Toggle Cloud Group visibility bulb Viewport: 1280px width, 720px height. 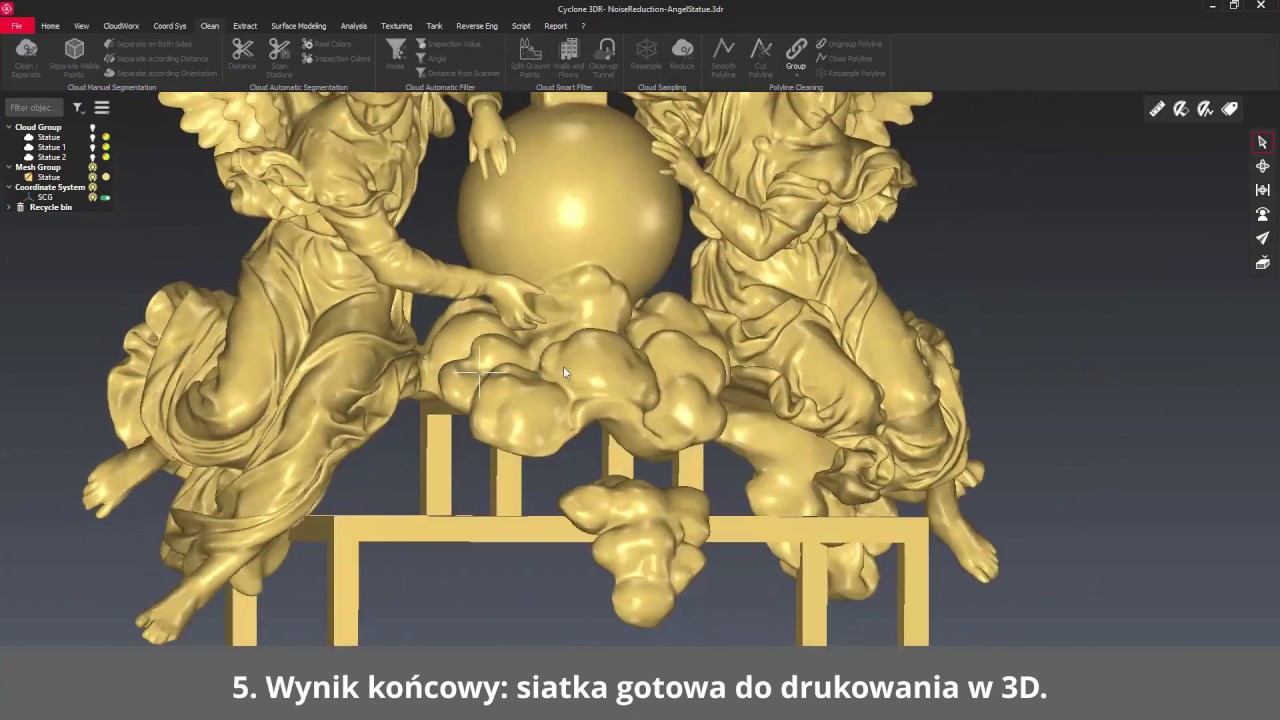click(93, 127)
